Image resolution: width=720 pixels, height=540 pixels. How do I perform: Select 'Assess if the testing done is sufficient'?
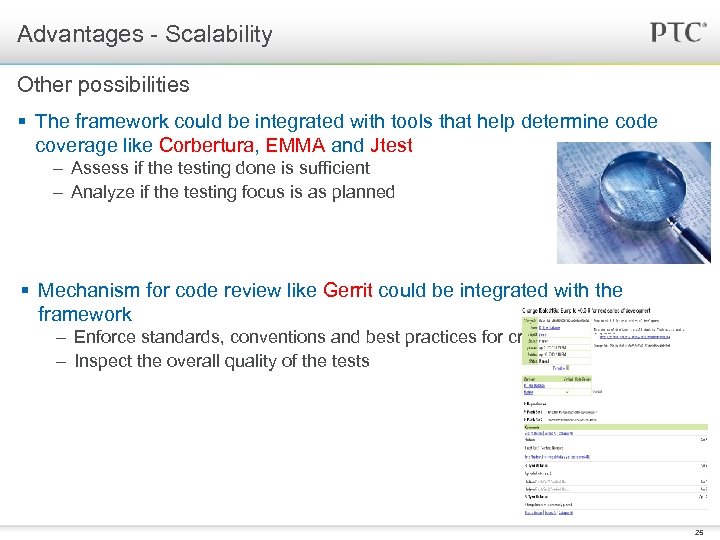coord(220,168)
